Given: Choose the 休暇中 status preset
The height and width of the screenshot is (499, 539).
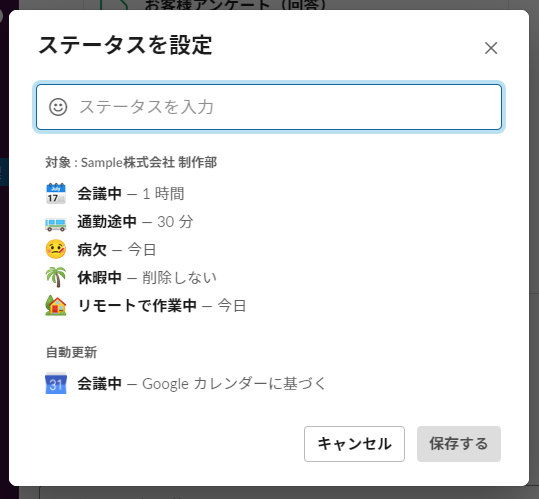Looking at the screenshot, I should click(x=131, y=277).
